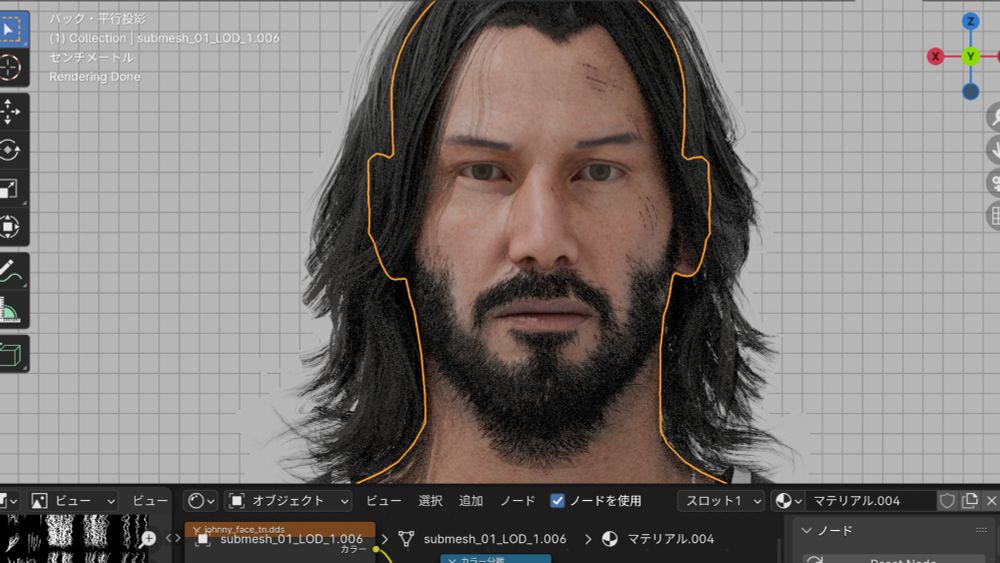1000x563 pixels.
Task: Collapse the ノード panel
Action: click(807, 530)
